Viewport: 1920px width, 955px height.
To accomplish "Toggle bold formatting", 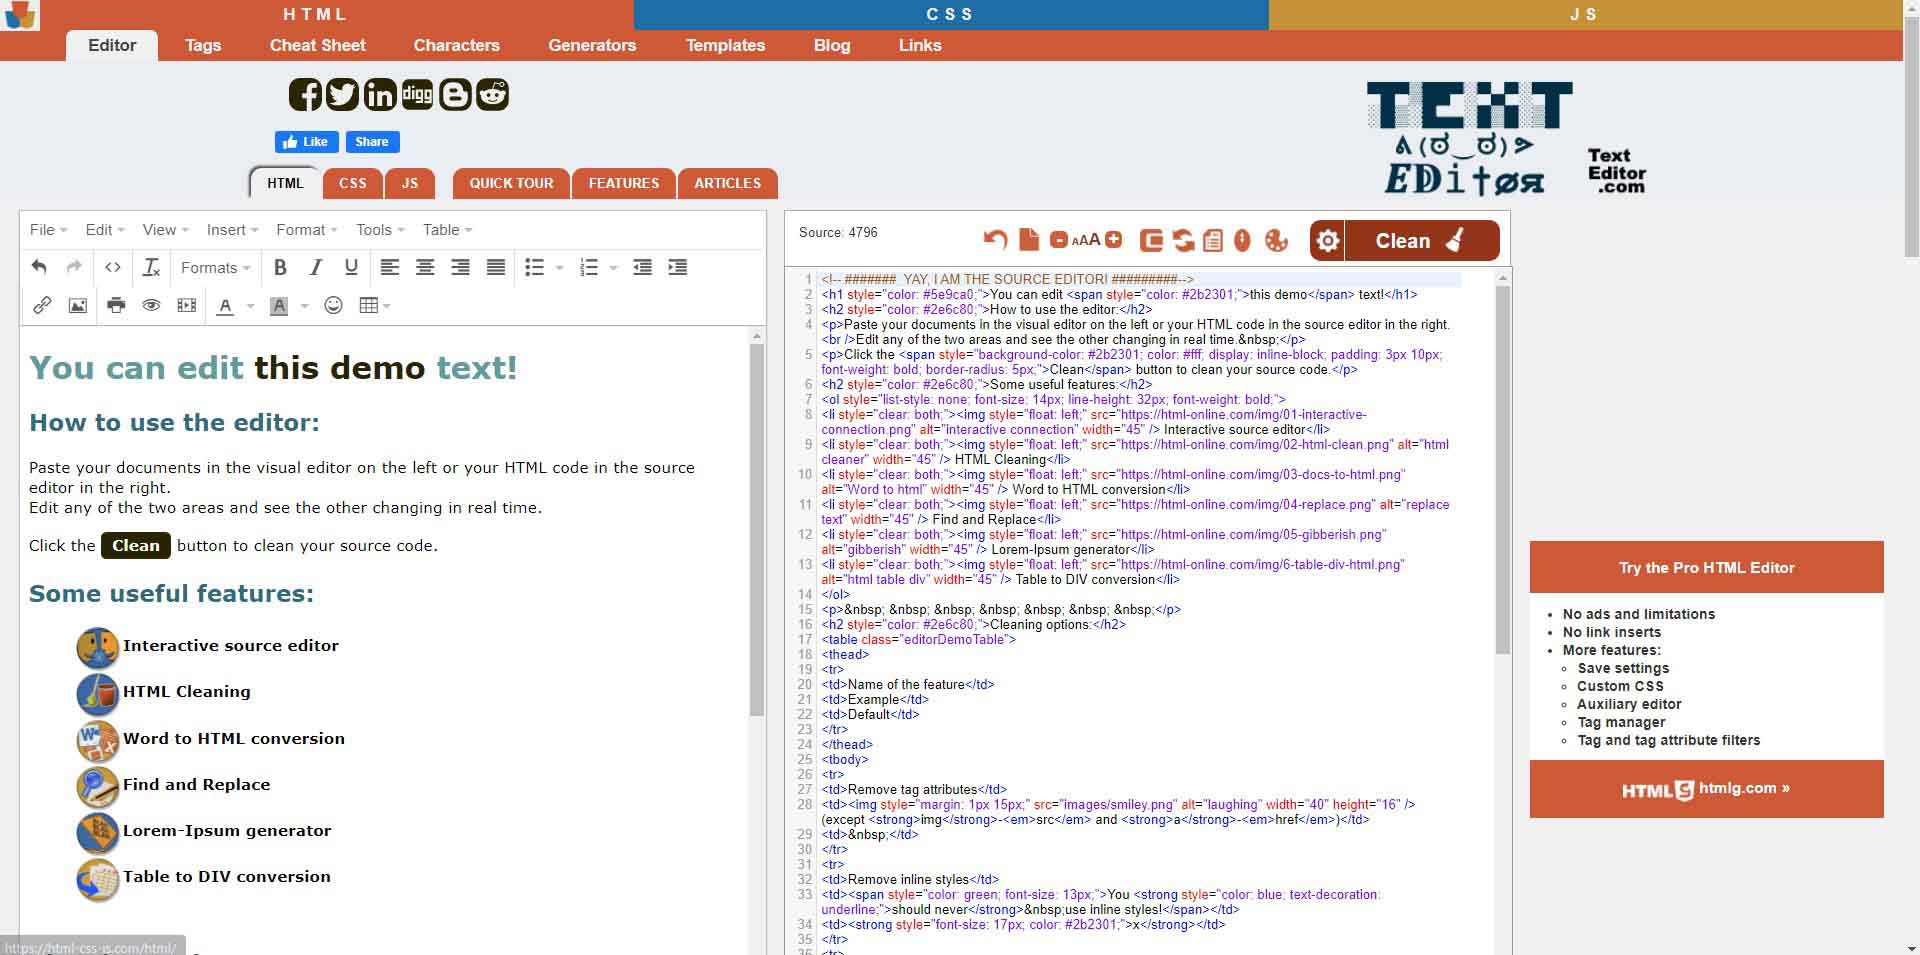I will pyautogui.click(x=280, y=268).
